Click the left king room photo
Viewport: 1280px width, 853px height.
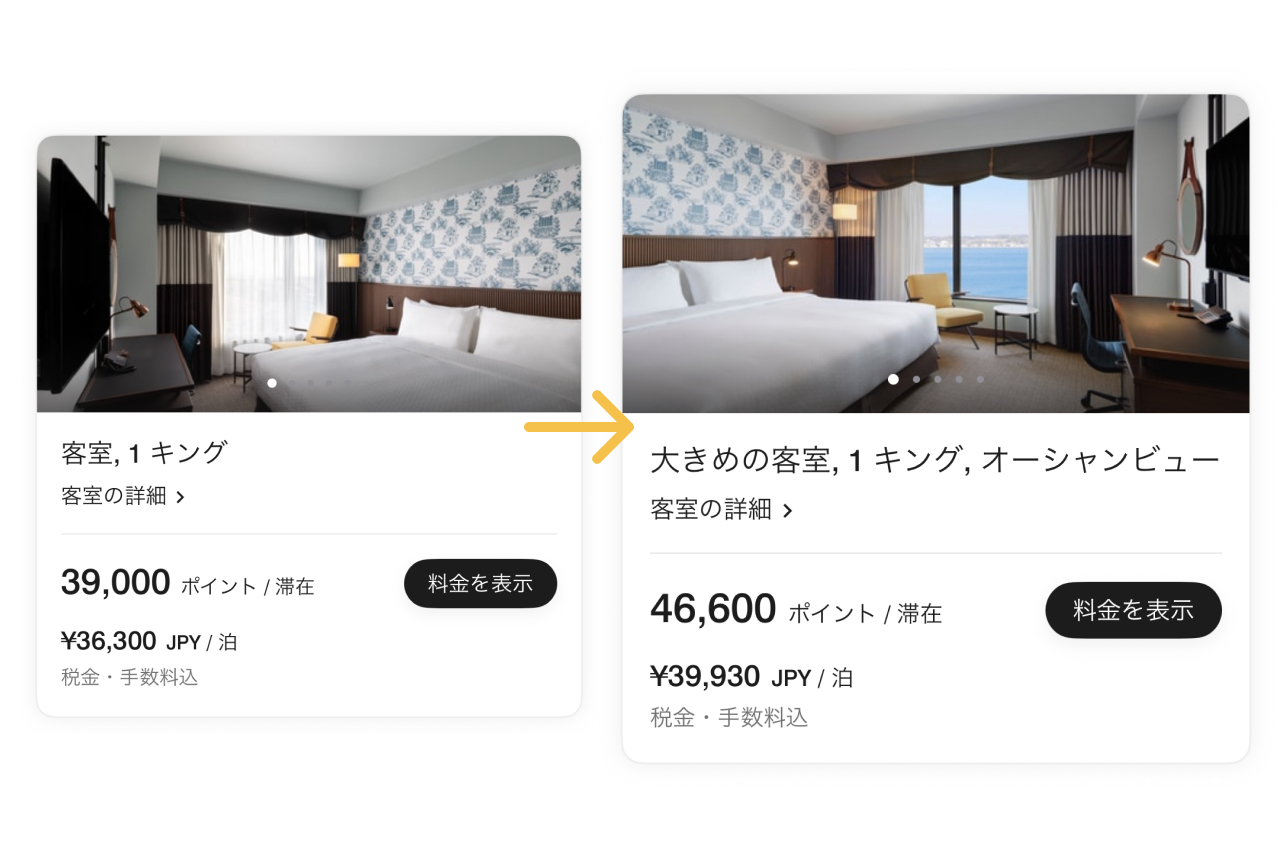309,274
